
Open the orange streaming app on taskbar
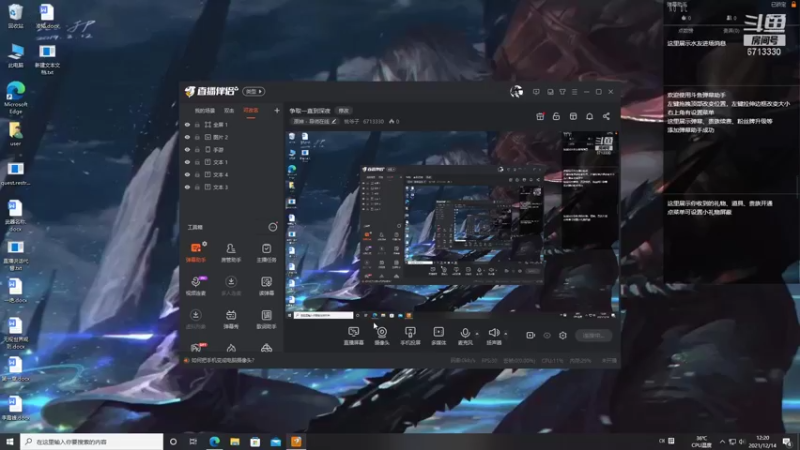pyautogui.click(x=296, y=441)
